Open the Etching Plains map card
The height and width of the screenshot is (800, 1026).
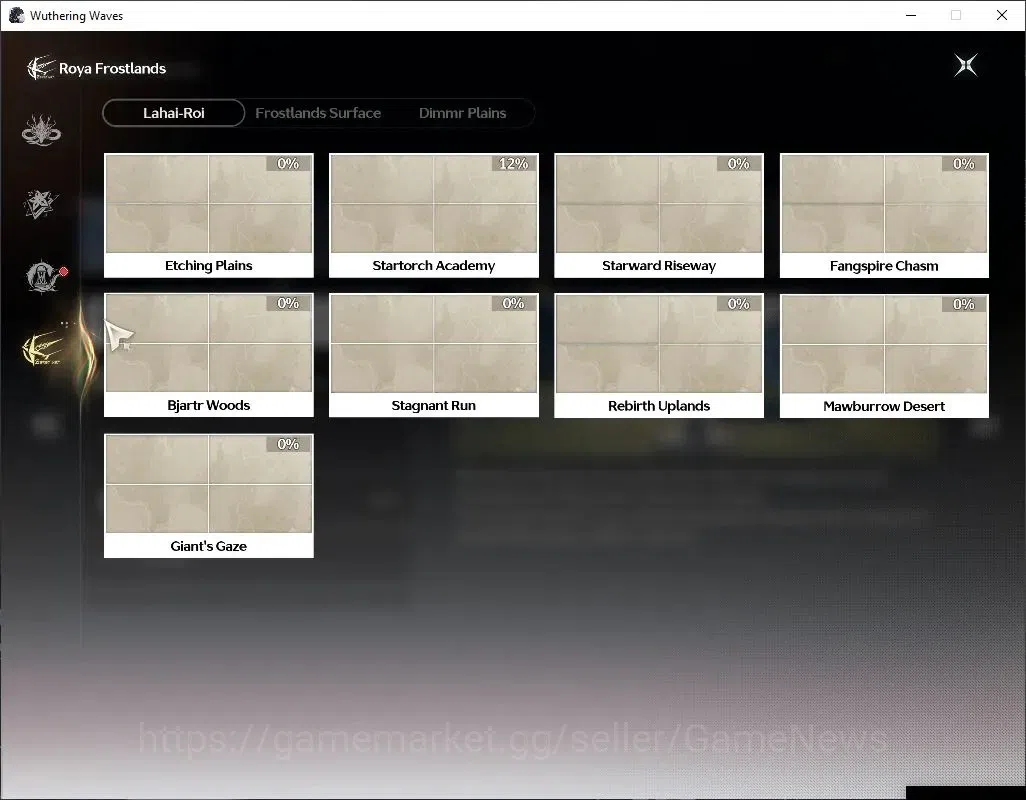click(209, 215)
